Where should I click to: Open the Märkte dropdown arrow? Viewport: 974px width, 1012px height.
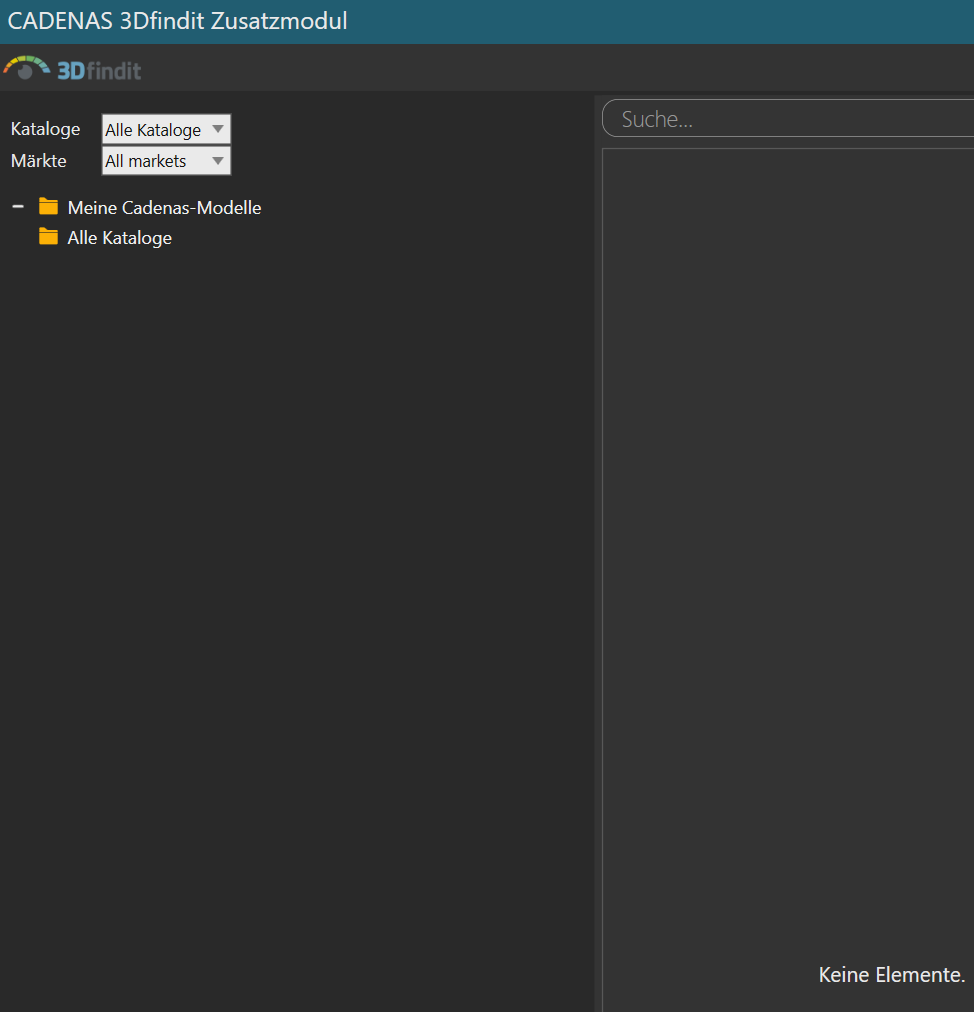tap(218, 161)
